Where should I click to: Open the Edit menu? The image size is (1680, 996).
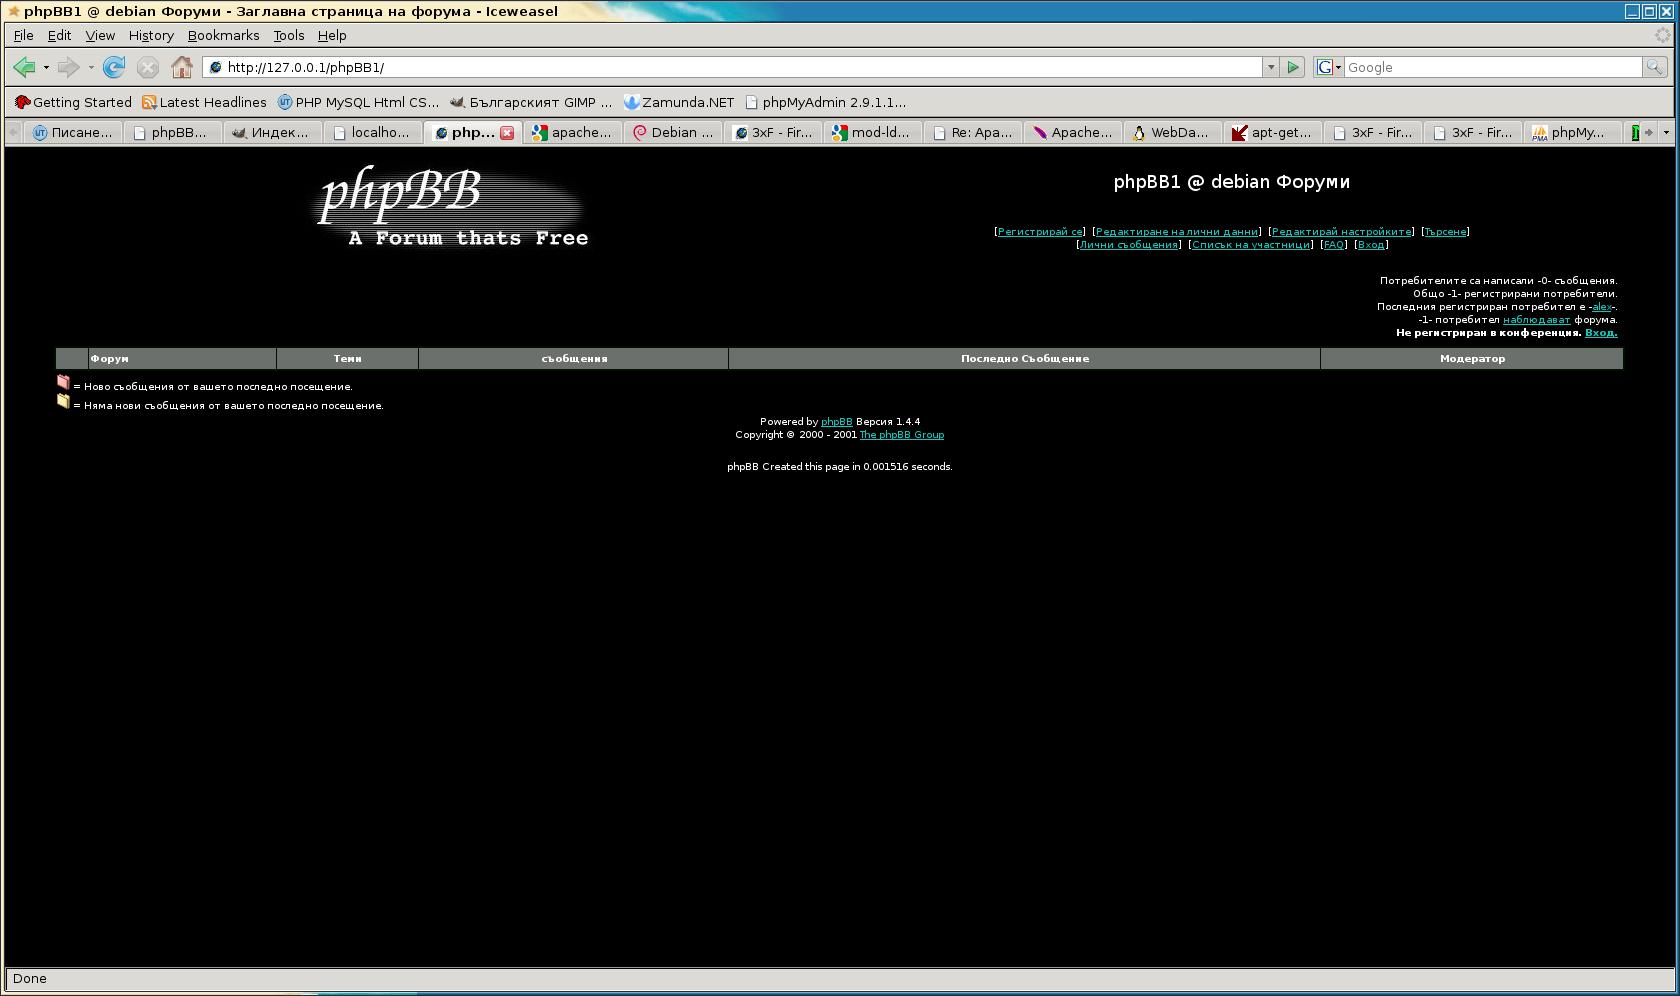point(60,35)
